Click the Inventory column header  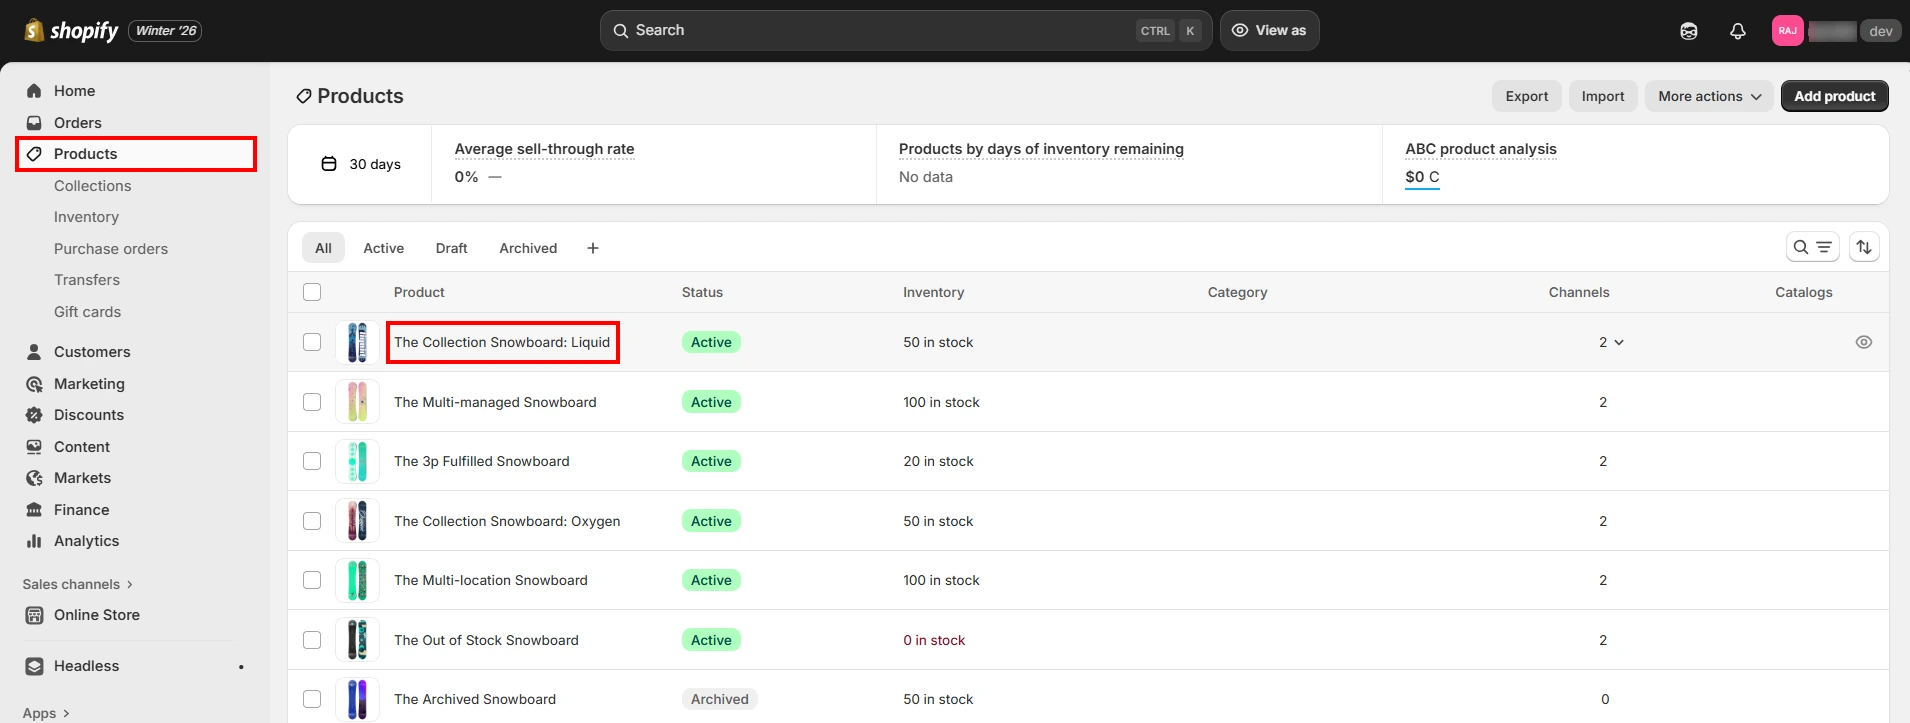[x=933, y=292]
